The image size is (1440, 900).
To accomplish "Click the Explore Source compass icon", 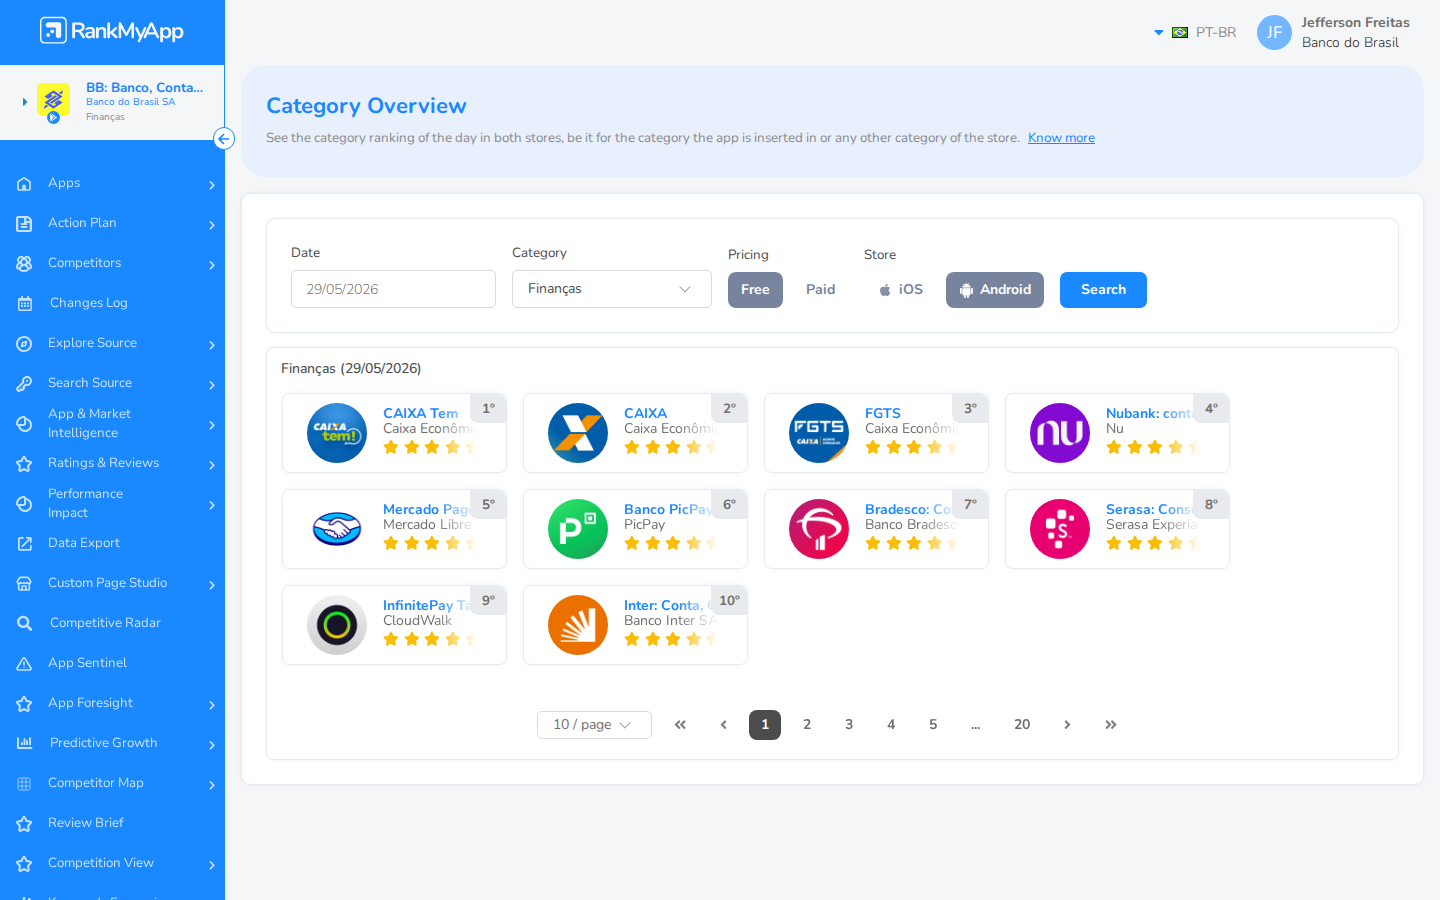I will pyautogui.click(x=24, y=344).
